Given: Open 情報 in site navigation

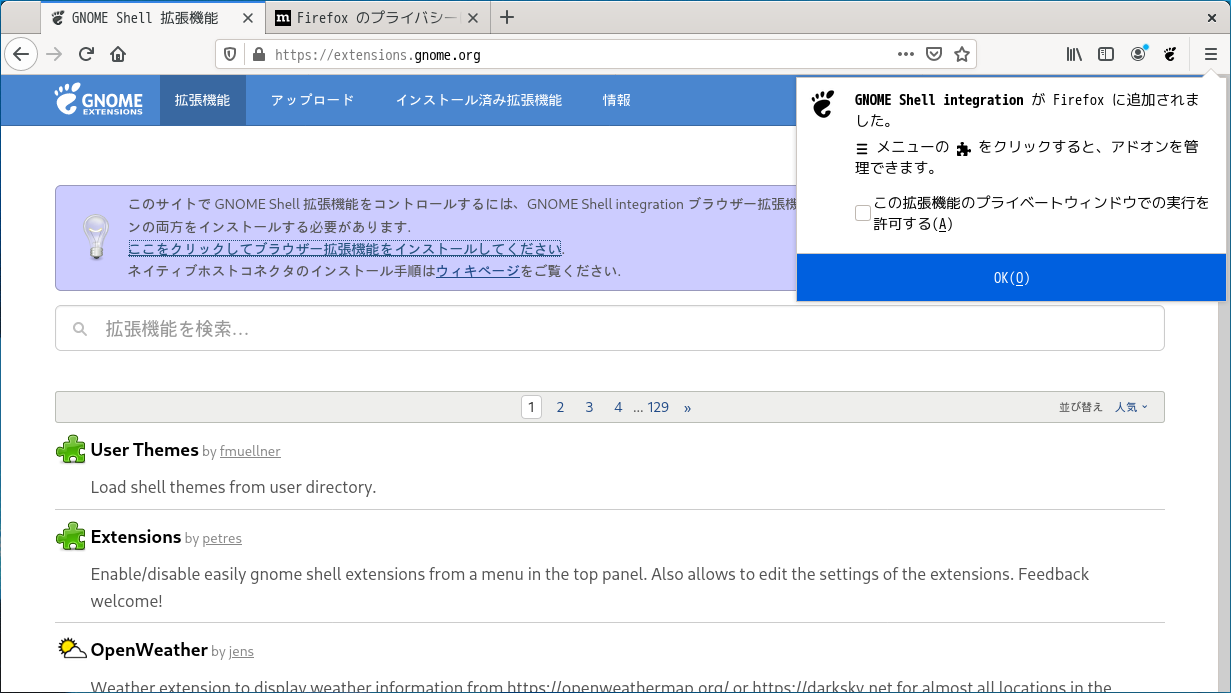Looking at the screenshot, I should (x=616, y=100).
